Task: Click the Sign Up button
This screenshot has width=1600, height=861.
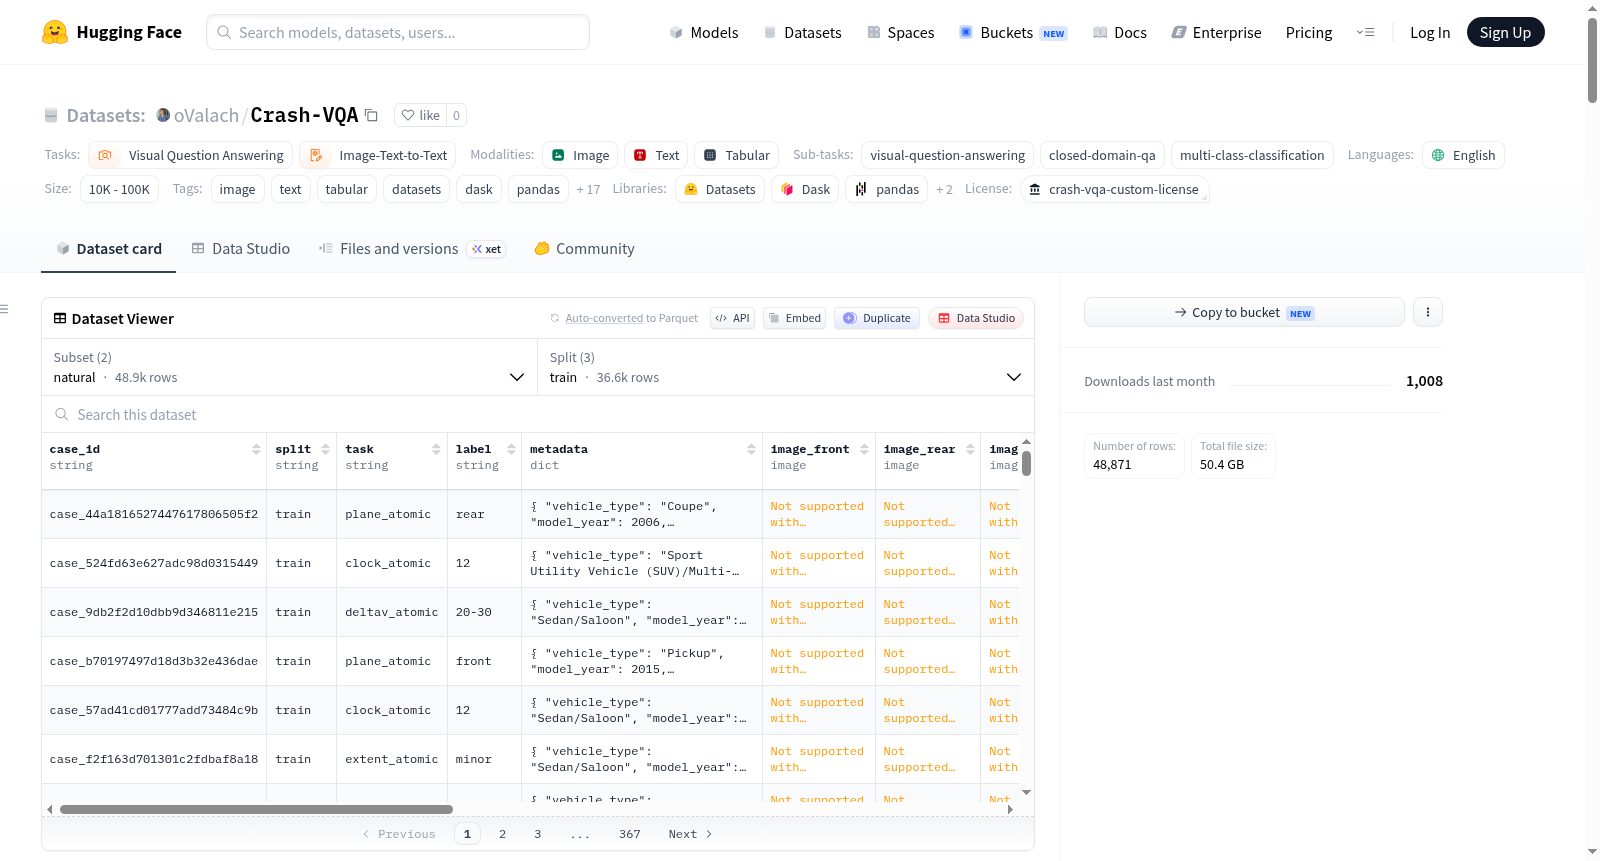Action: [x=1505, y=32]
